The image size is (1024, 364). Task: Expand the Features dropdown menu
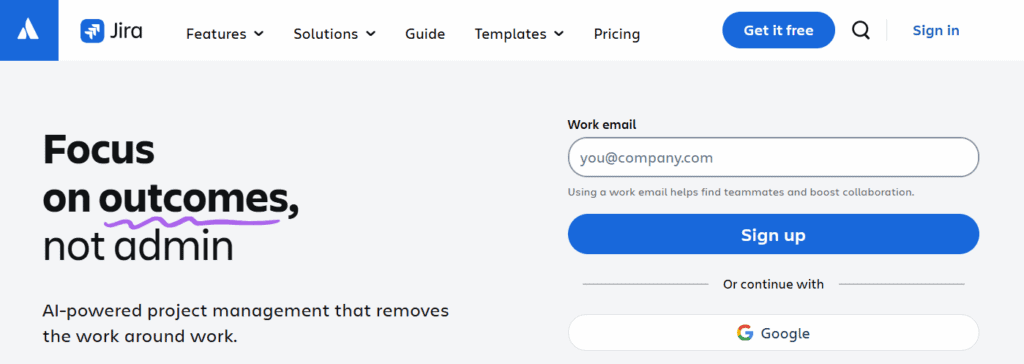(225, 34)
